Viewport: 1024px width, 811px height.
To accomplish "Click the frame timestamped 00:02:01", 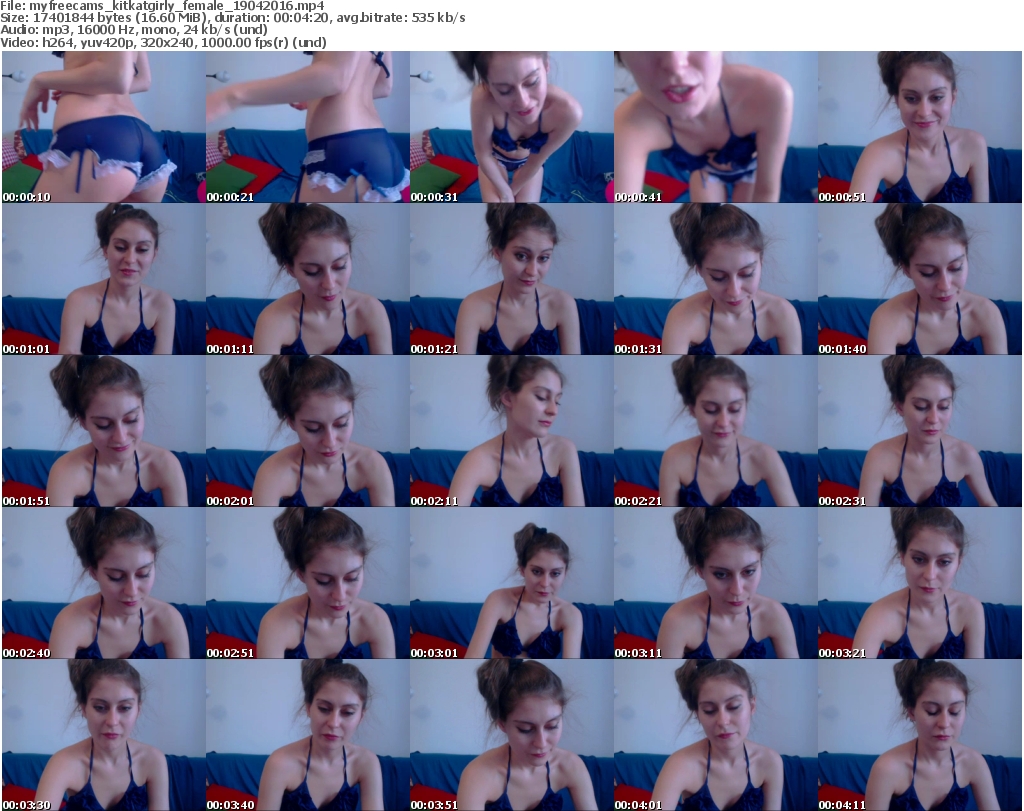I will [x=308, y=431].
